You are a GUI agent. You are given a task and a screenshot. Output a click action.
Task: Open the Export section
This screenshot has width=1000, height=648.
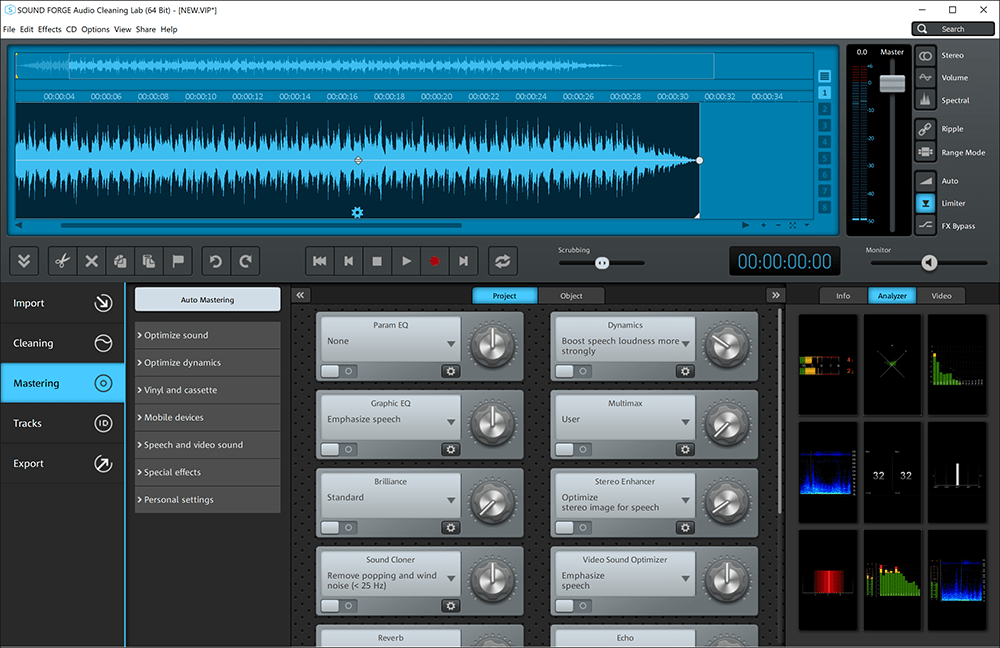62,464
